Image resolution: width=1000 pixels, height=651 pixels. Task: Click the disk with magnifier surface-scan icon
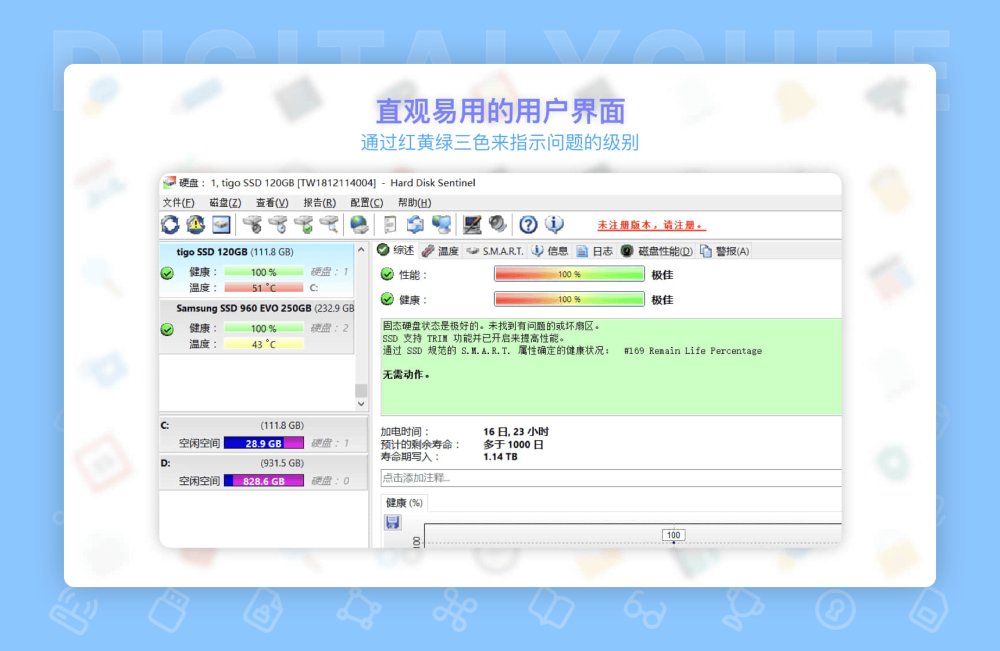[x=329, y=224]
